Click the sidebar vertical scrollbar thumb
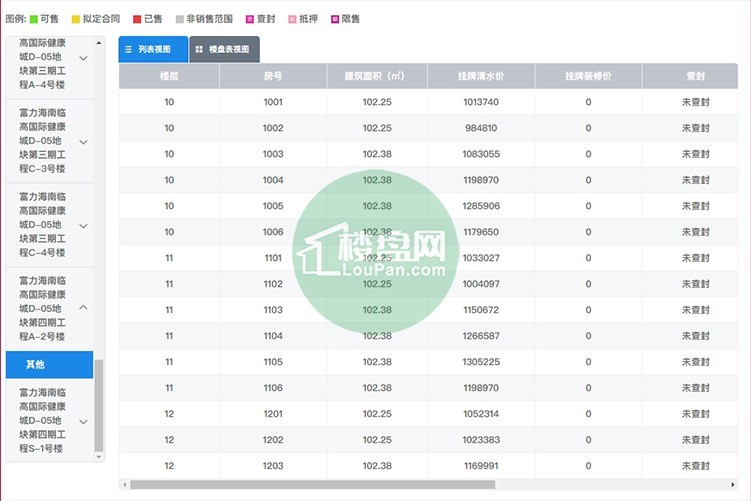The image size is (751, 501). click(99, 405)
